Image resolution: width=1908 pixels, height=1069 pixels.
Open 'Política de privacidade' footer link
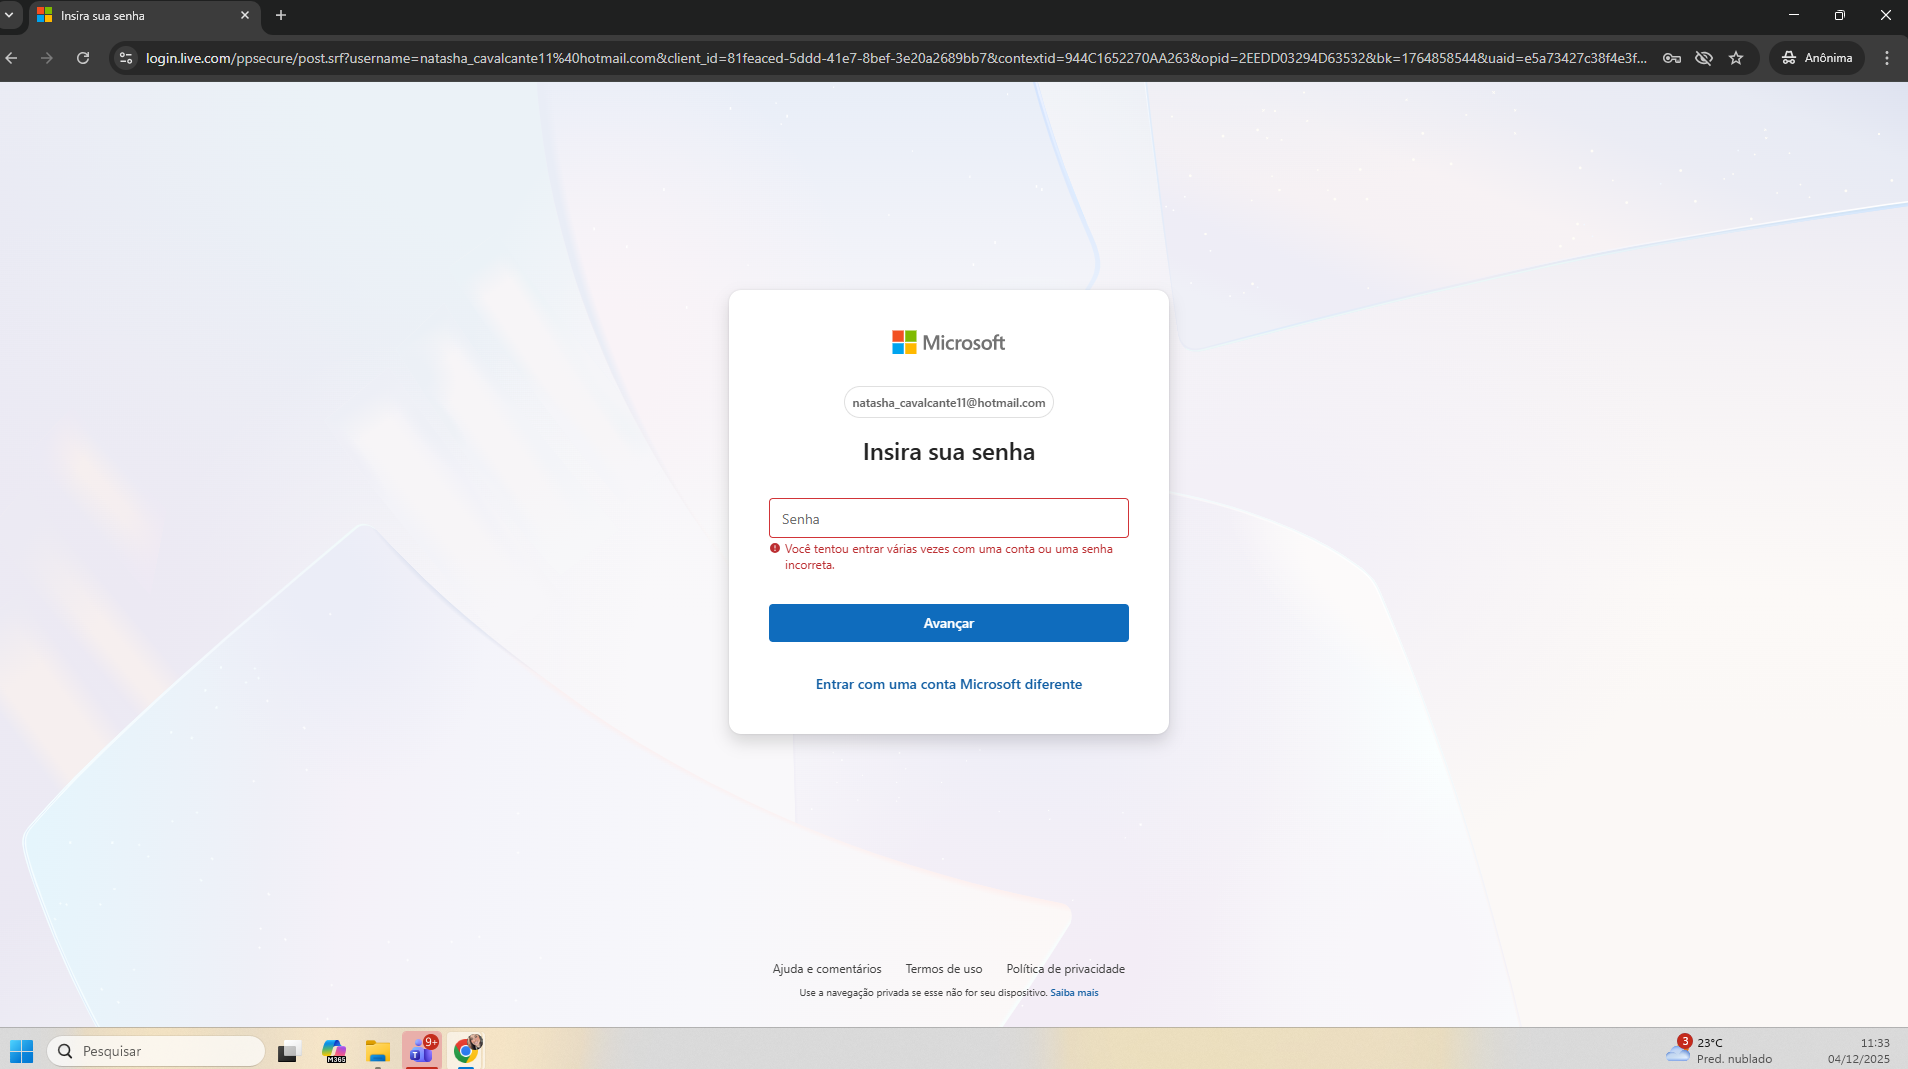(1066, 969)
